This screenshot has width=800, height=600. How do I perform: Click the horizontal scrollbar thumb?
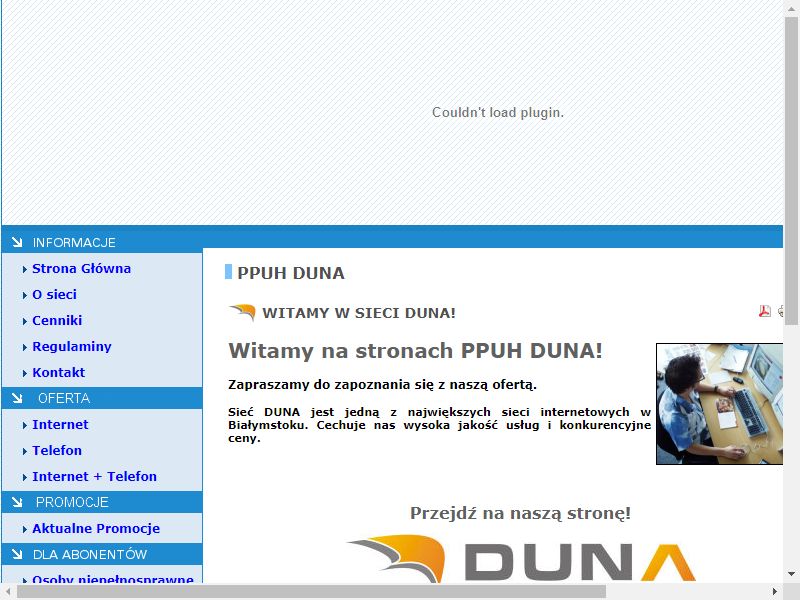tap(311, 592)
